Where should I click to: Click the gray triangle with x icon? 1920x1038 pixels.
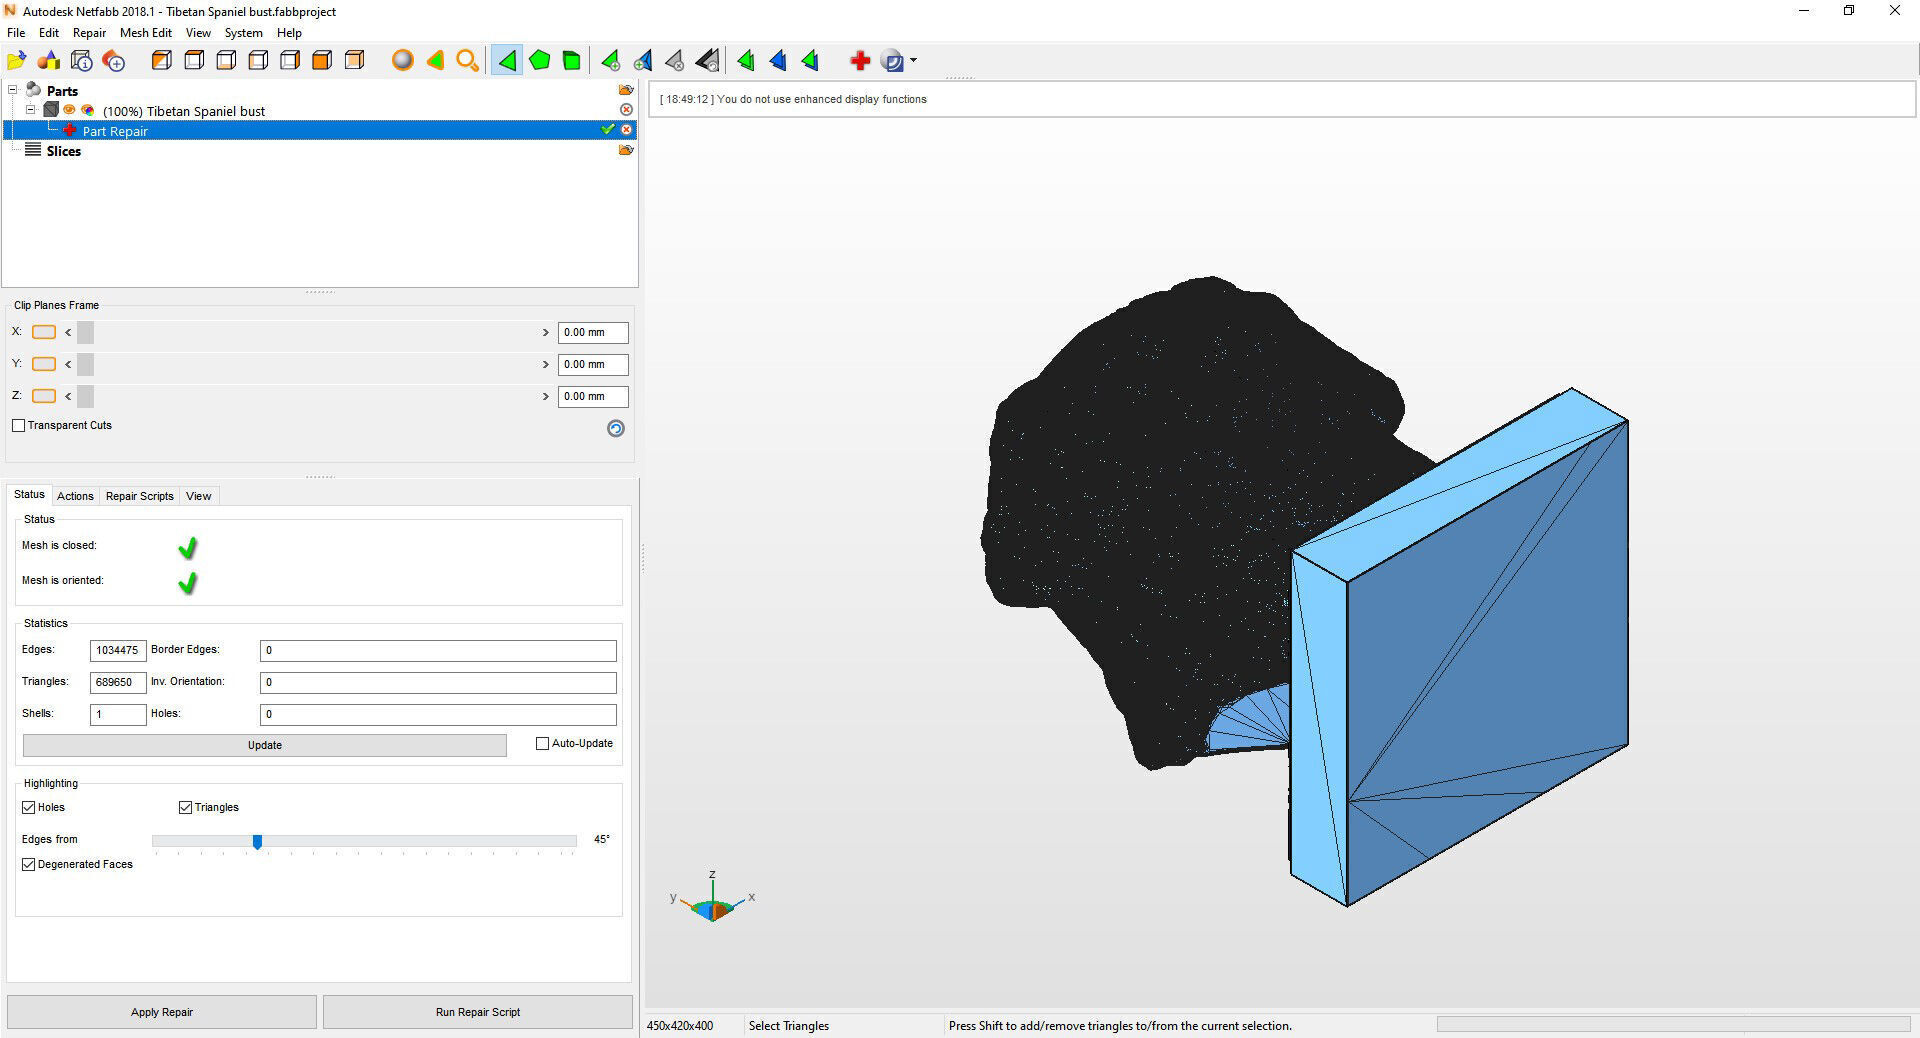pyautogui.click(x=675, y=61)
